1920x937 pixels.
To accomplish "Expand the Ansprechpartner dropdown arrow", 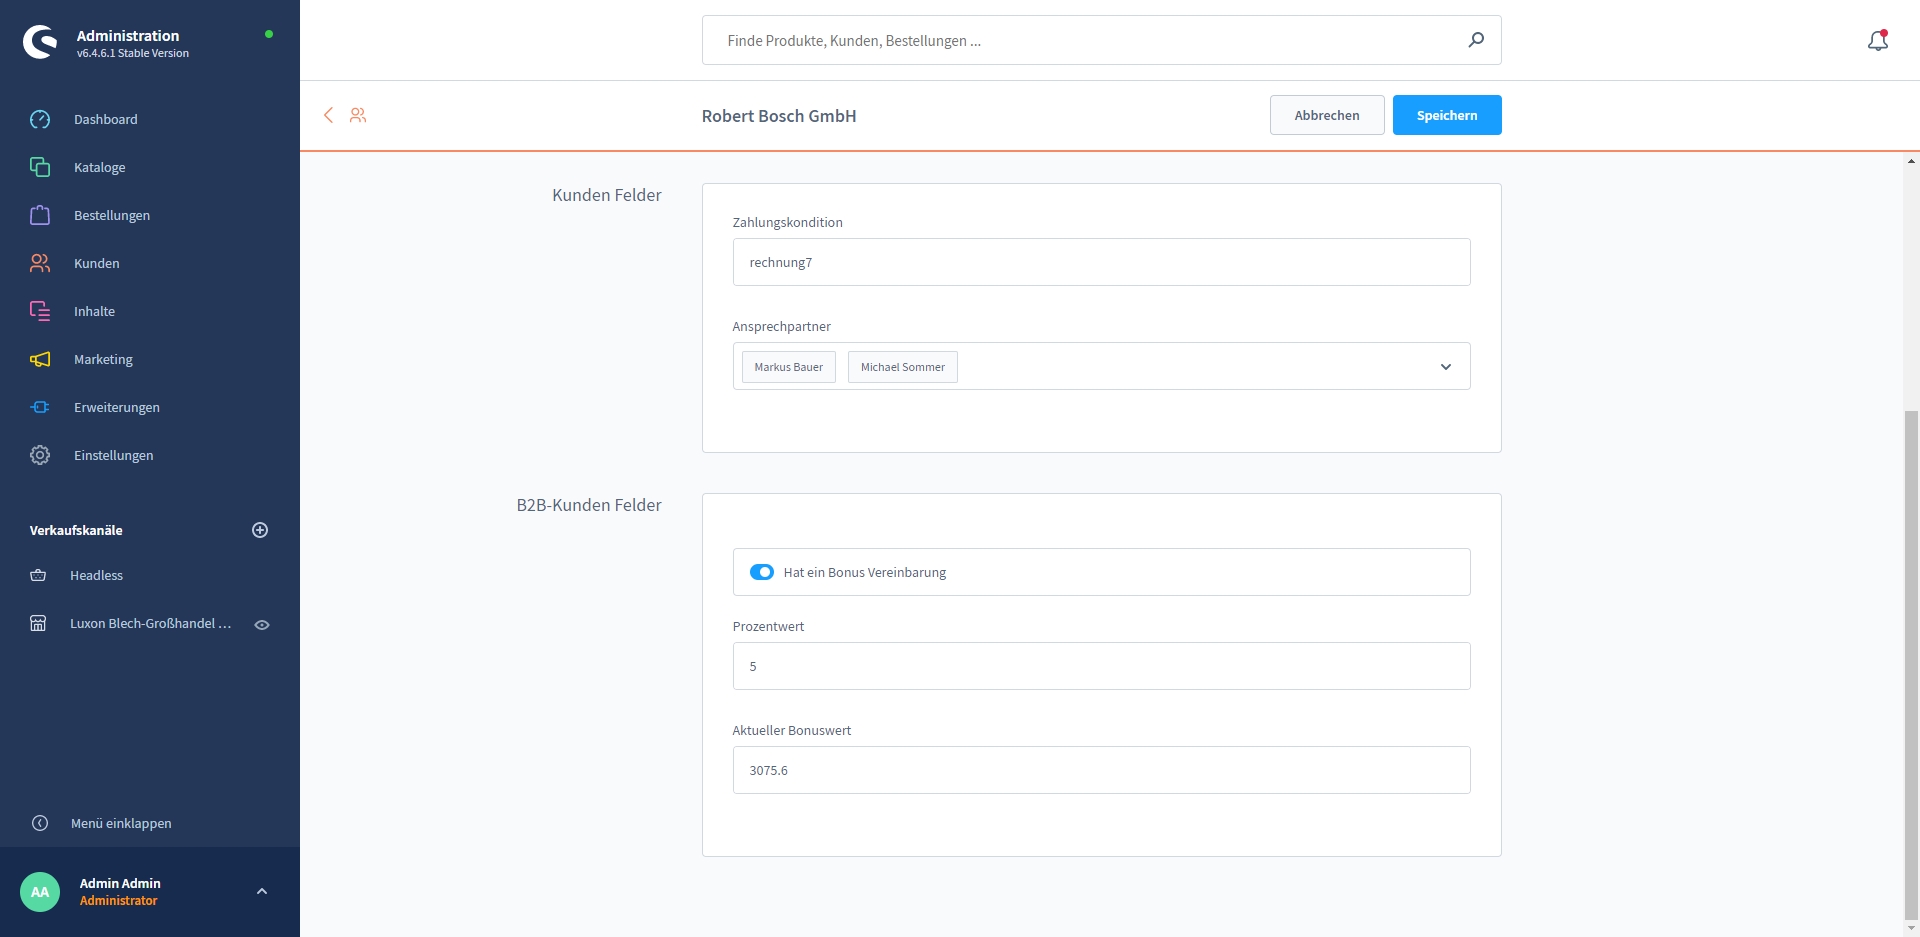I will pos(1445,367).
